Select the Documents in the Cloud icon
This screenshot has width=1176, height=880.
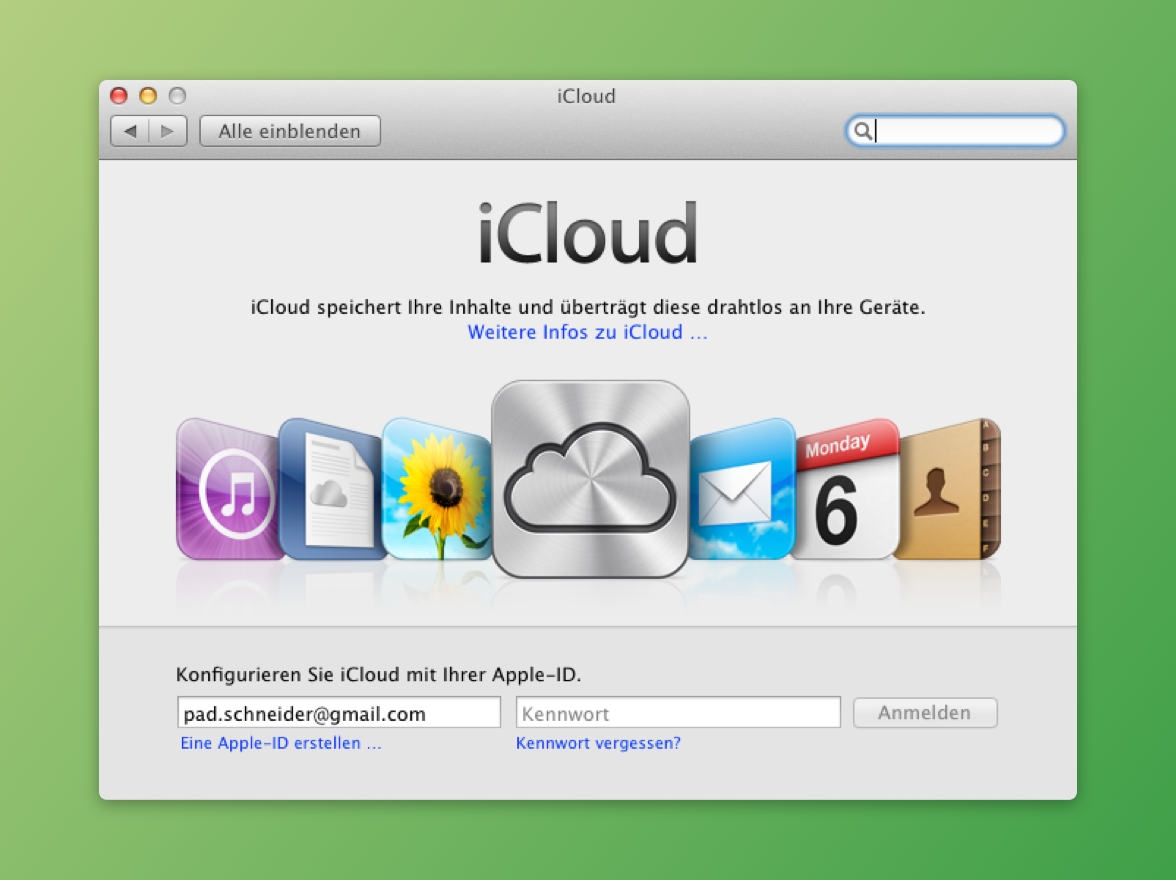(x=330, y=488)
